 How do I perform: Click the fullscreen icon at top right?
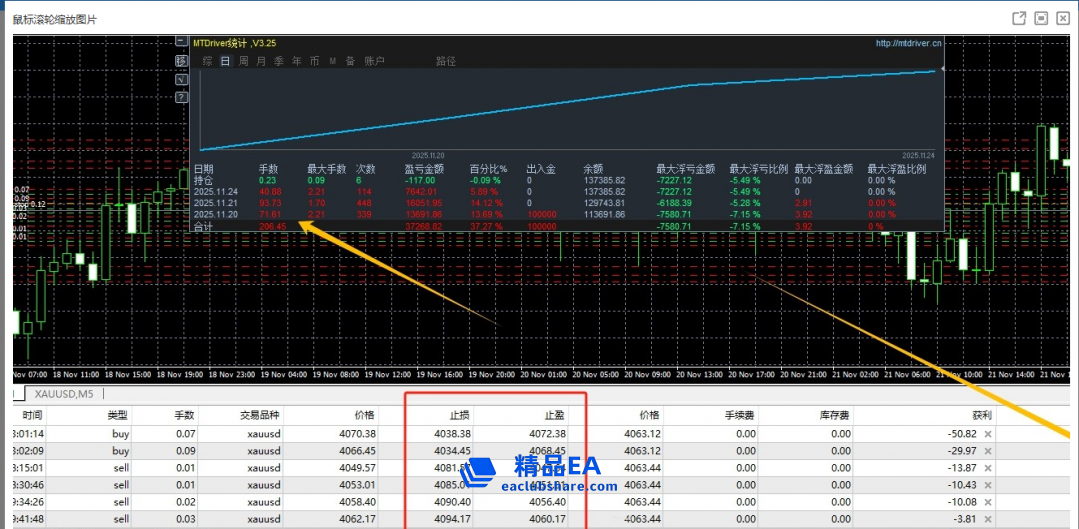click(1041, 18)
